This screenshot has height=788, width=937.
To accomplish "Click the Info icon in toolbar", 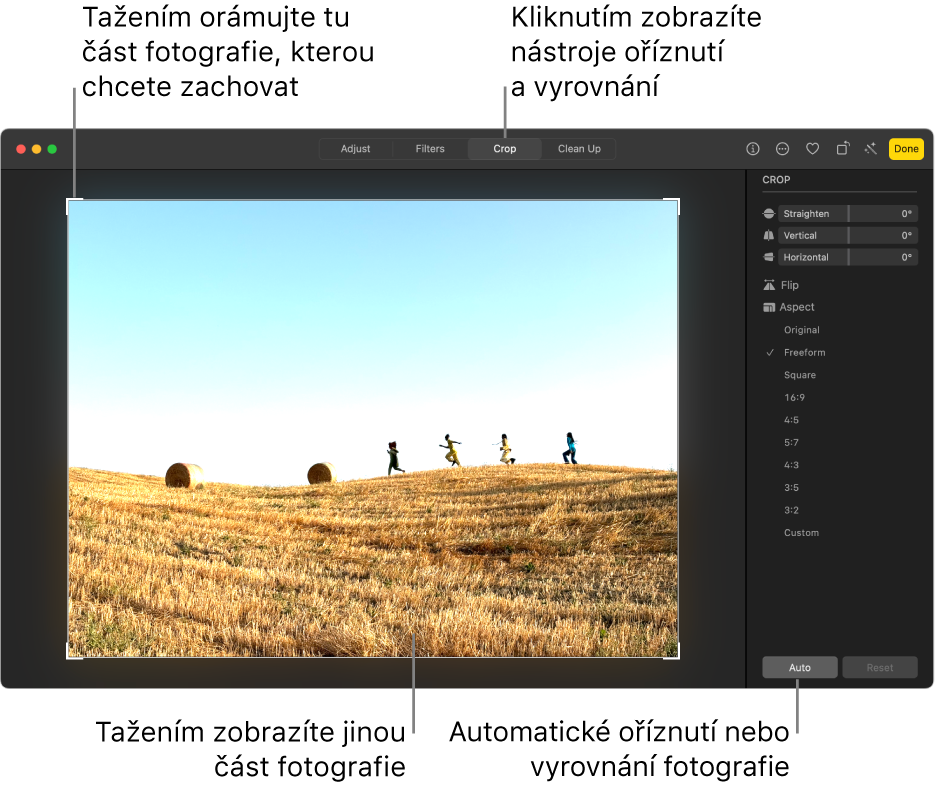I will (753, 149).
